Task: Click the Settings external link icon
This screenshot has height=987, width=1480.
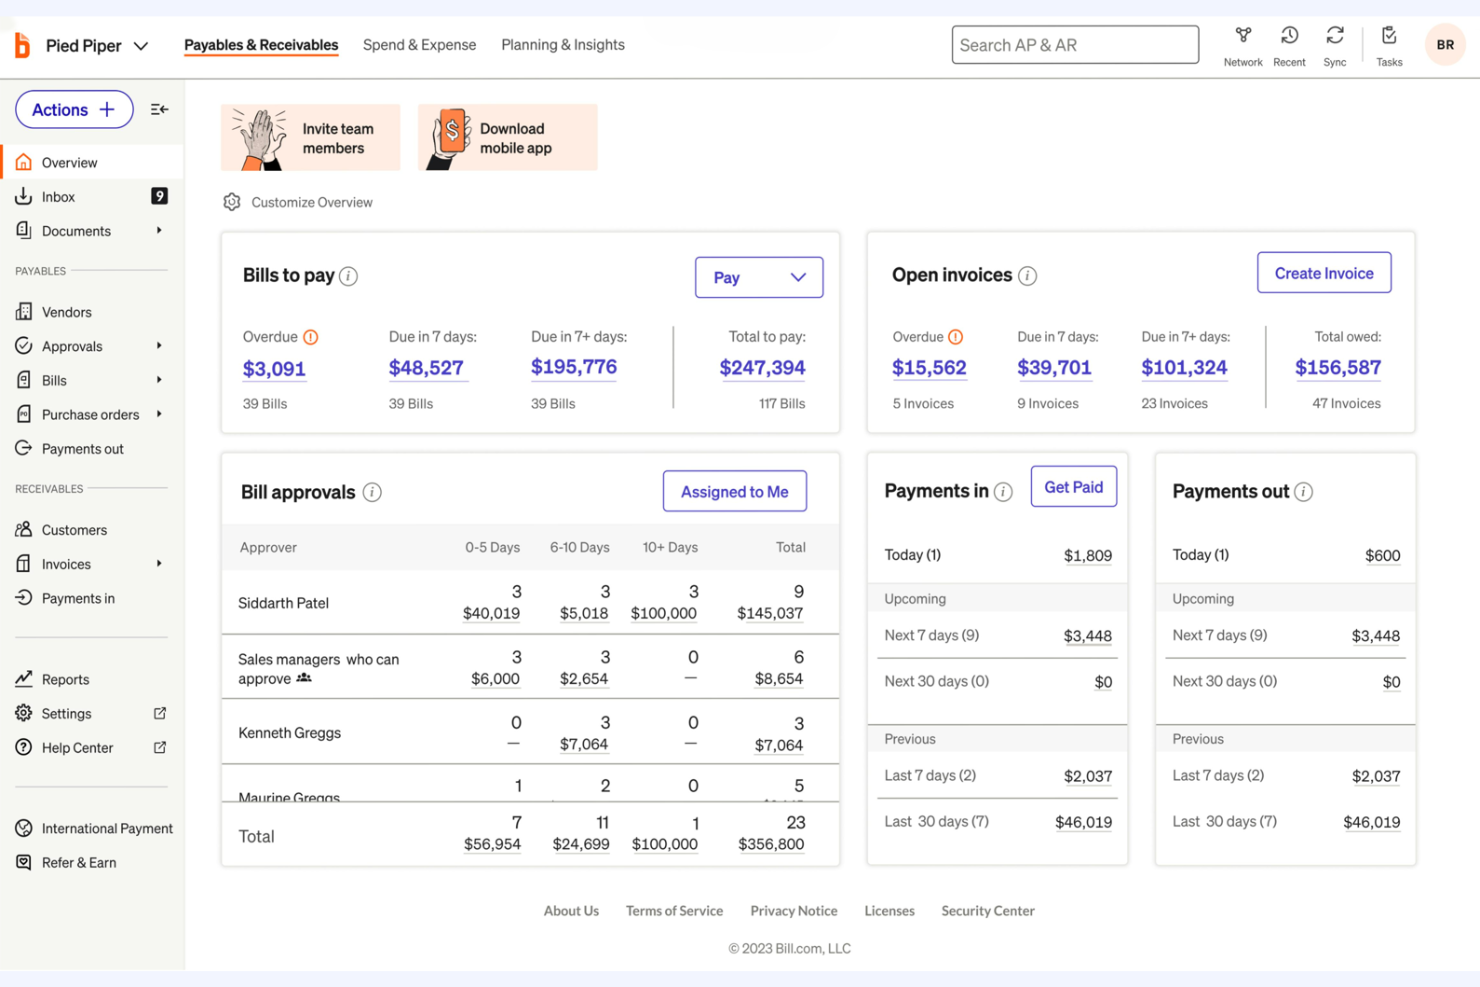Action: [160, 713]
